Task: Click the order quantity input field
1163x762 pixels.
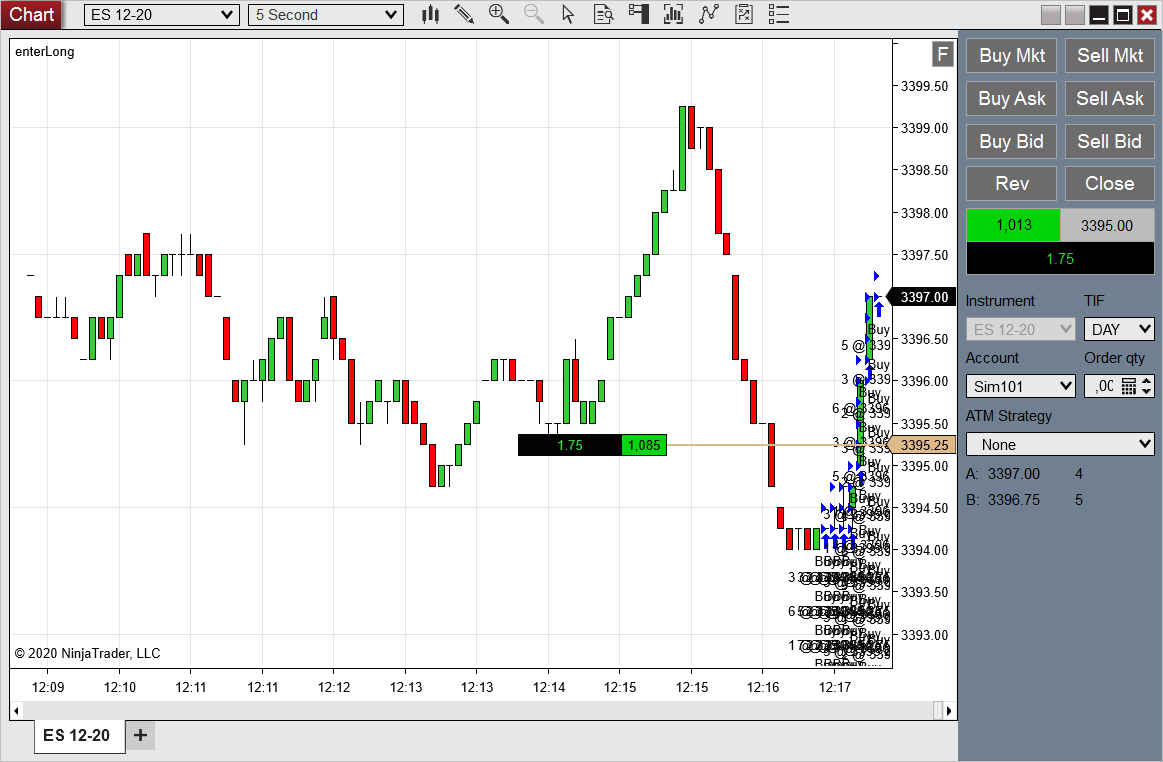Action: [1103, 386]
